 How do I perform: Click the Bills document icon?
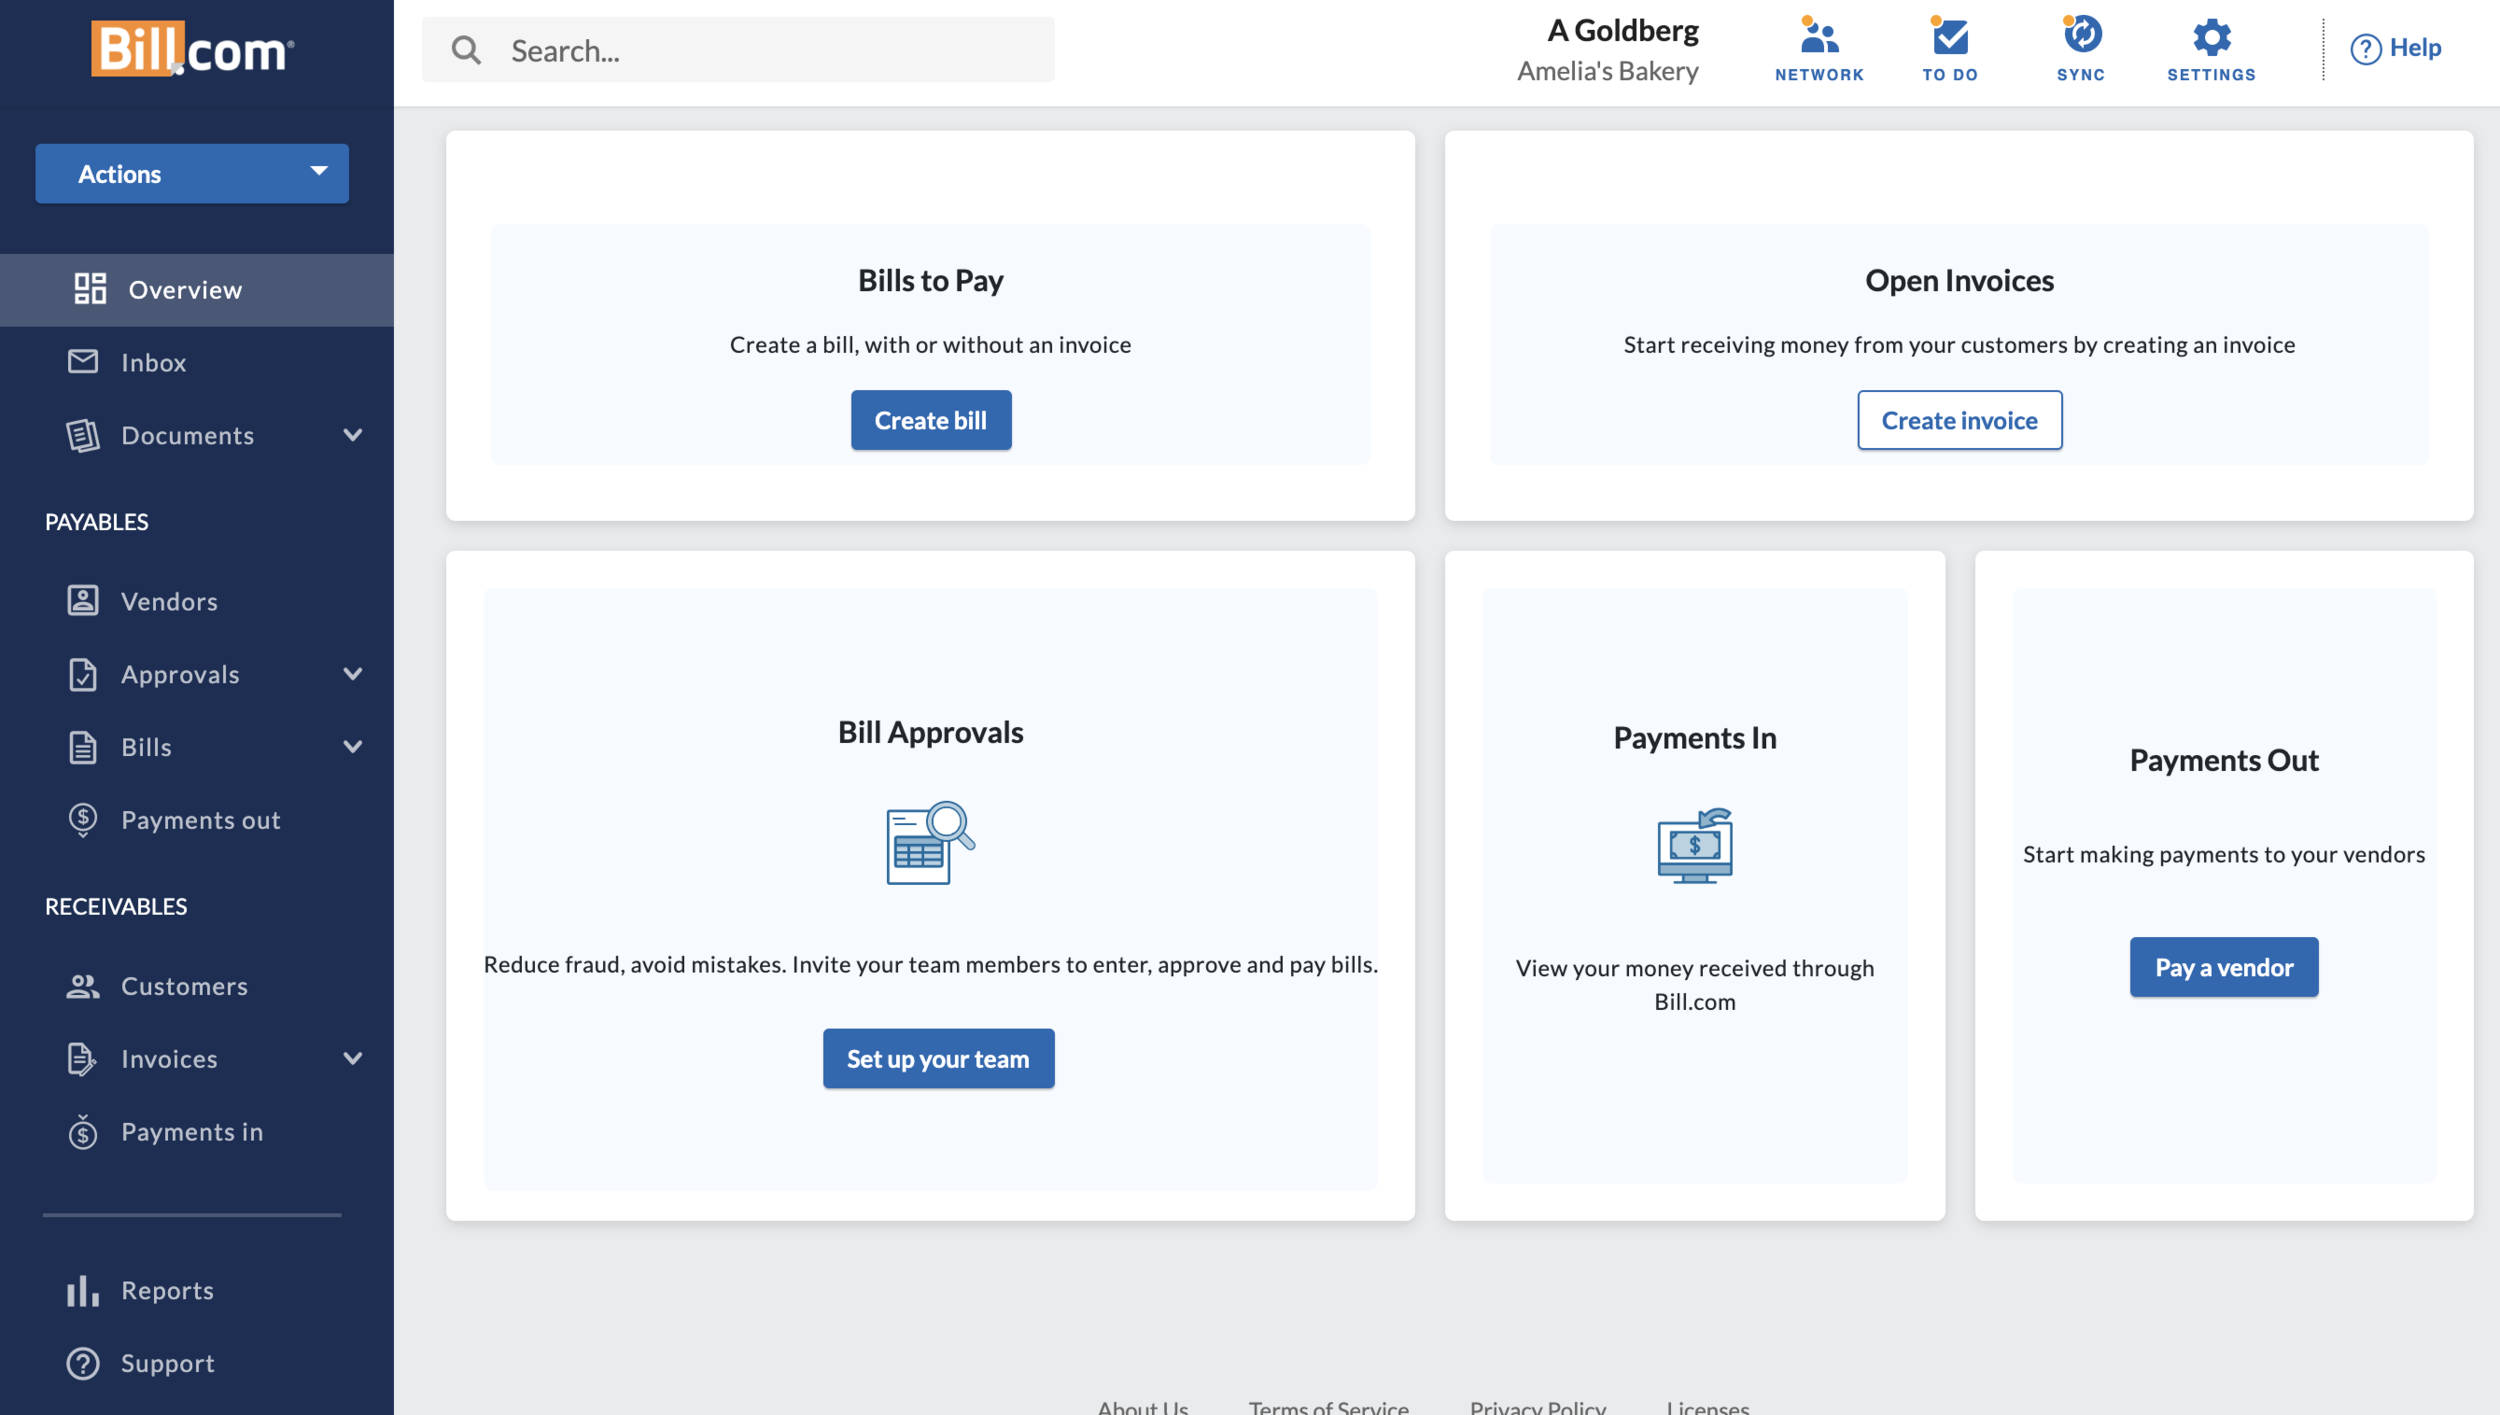coord(83,747)
